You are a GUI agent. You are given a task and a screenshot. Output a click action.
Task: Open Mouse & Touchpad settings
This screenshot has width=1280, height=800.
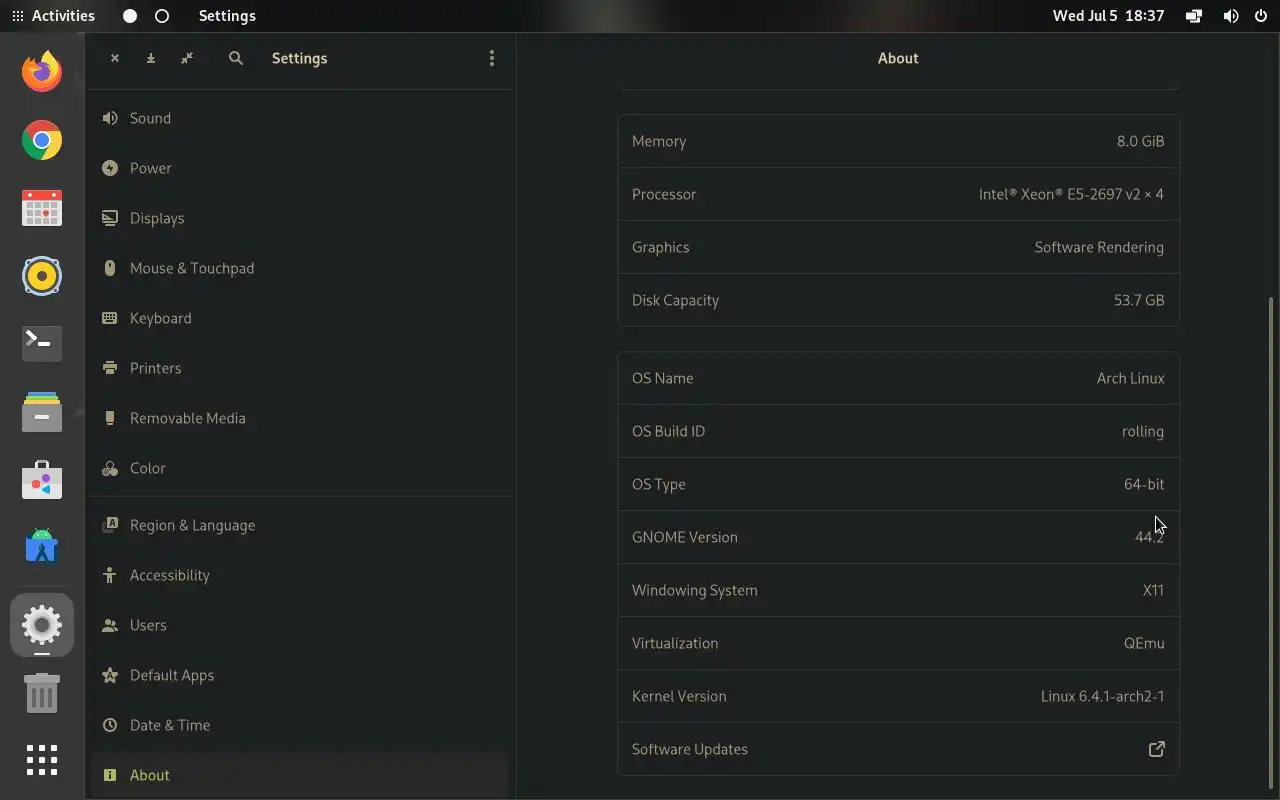click(300, 268)
